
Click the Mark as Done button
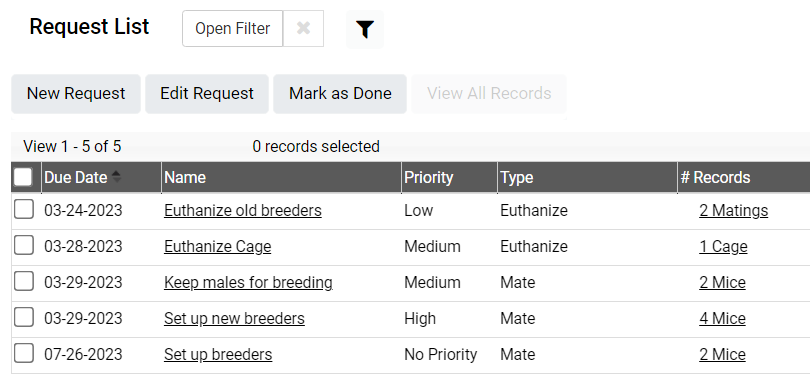[x=340, y=94]
